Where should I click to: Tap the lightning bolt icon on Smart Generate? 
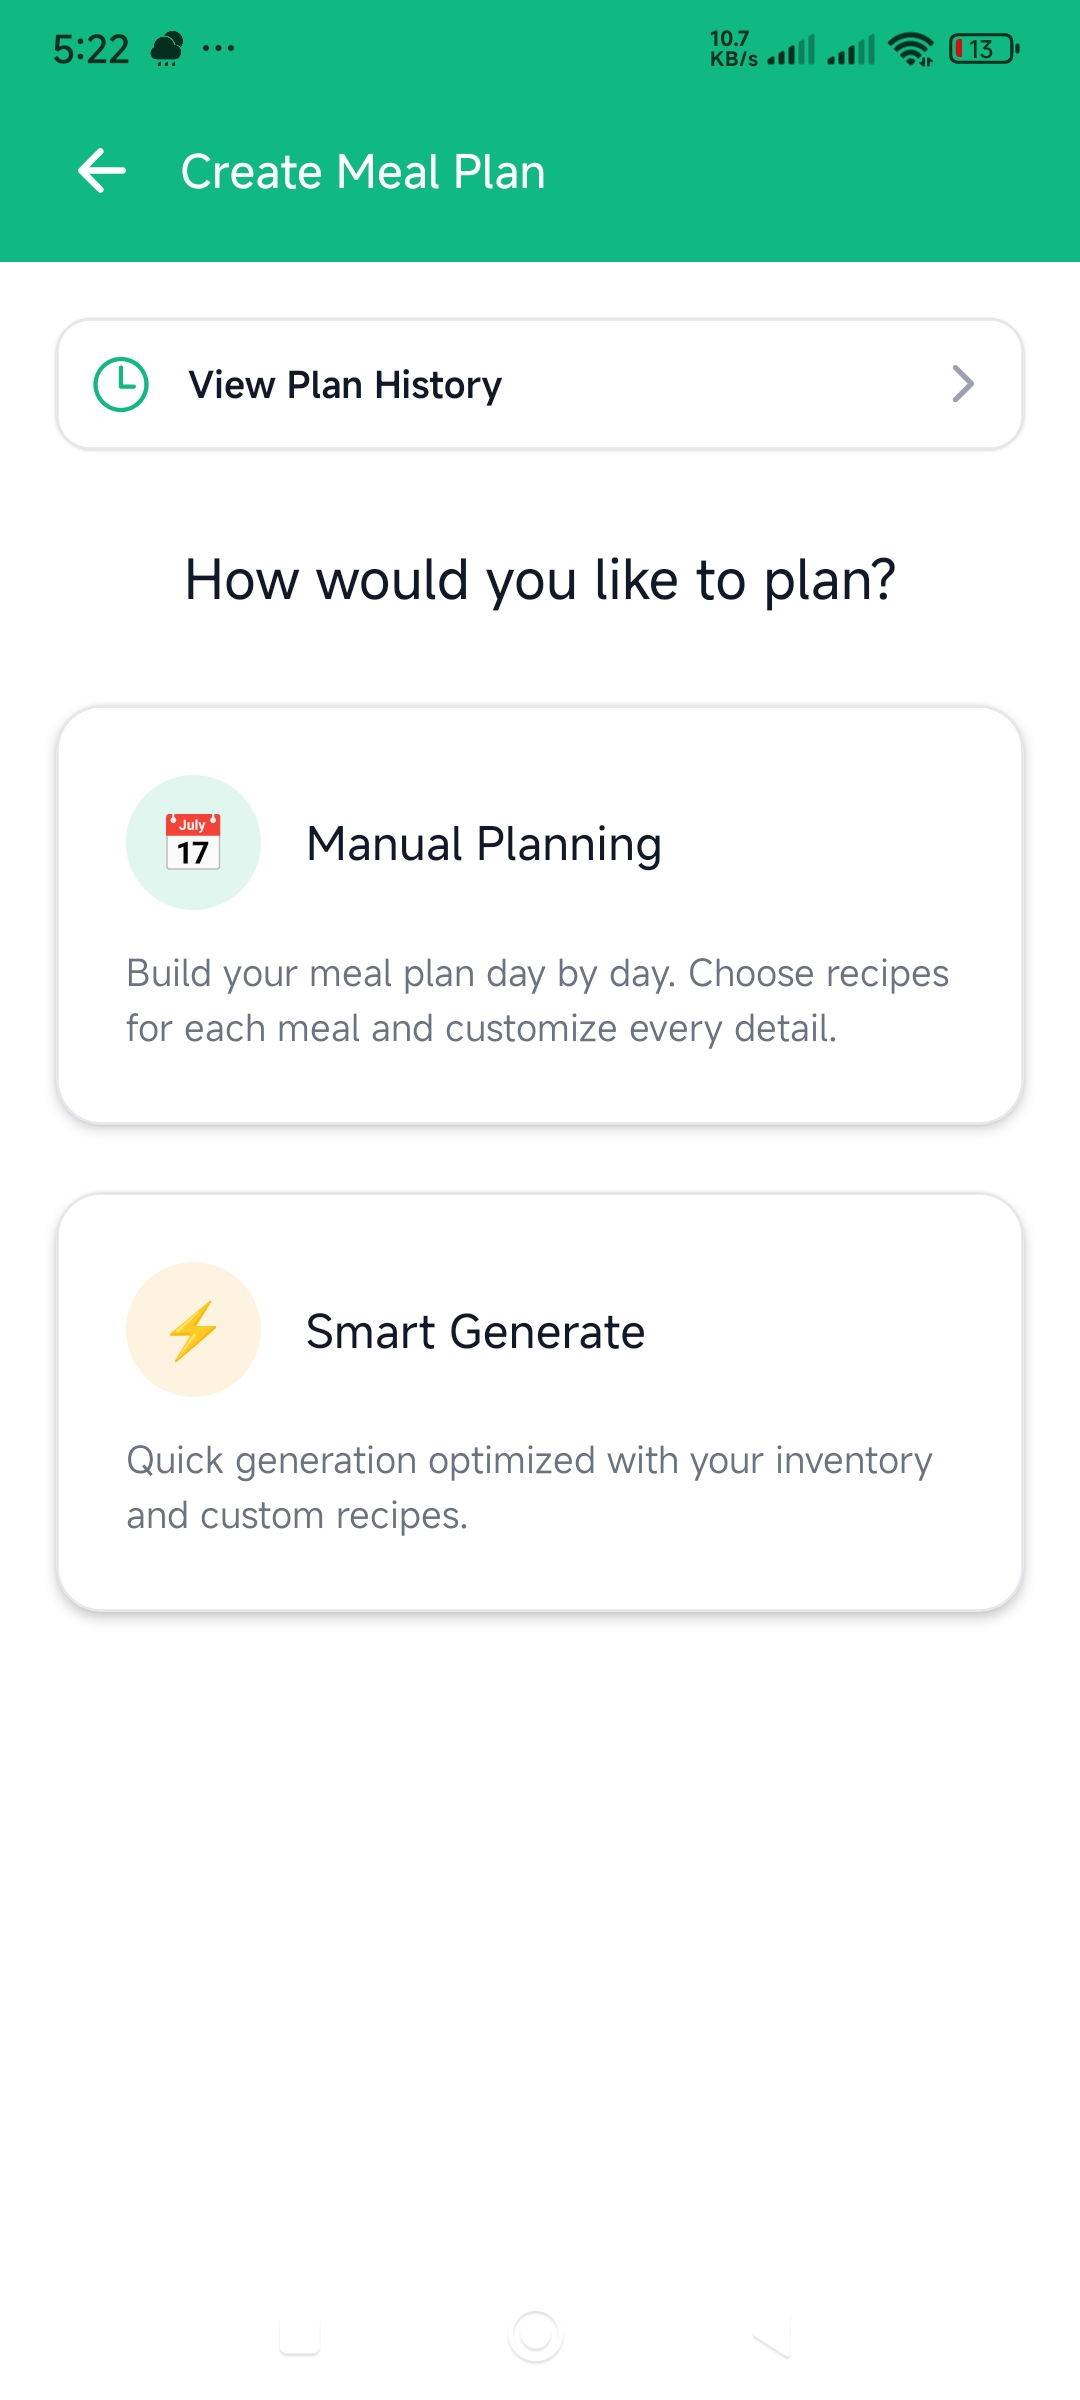193,1329
